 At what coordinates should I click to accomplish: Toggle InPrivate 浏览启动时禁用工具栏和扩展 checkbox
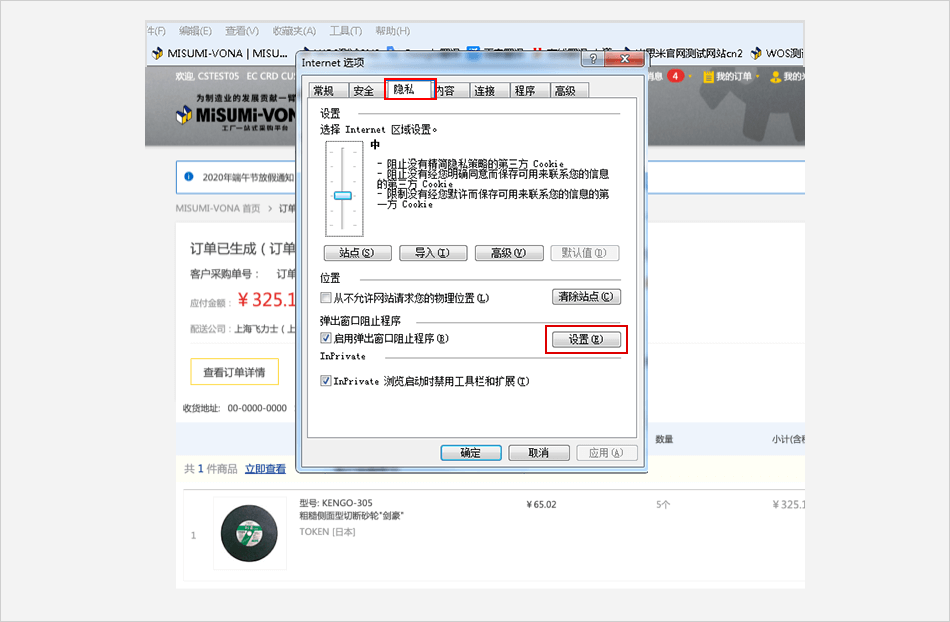[326, 381]
